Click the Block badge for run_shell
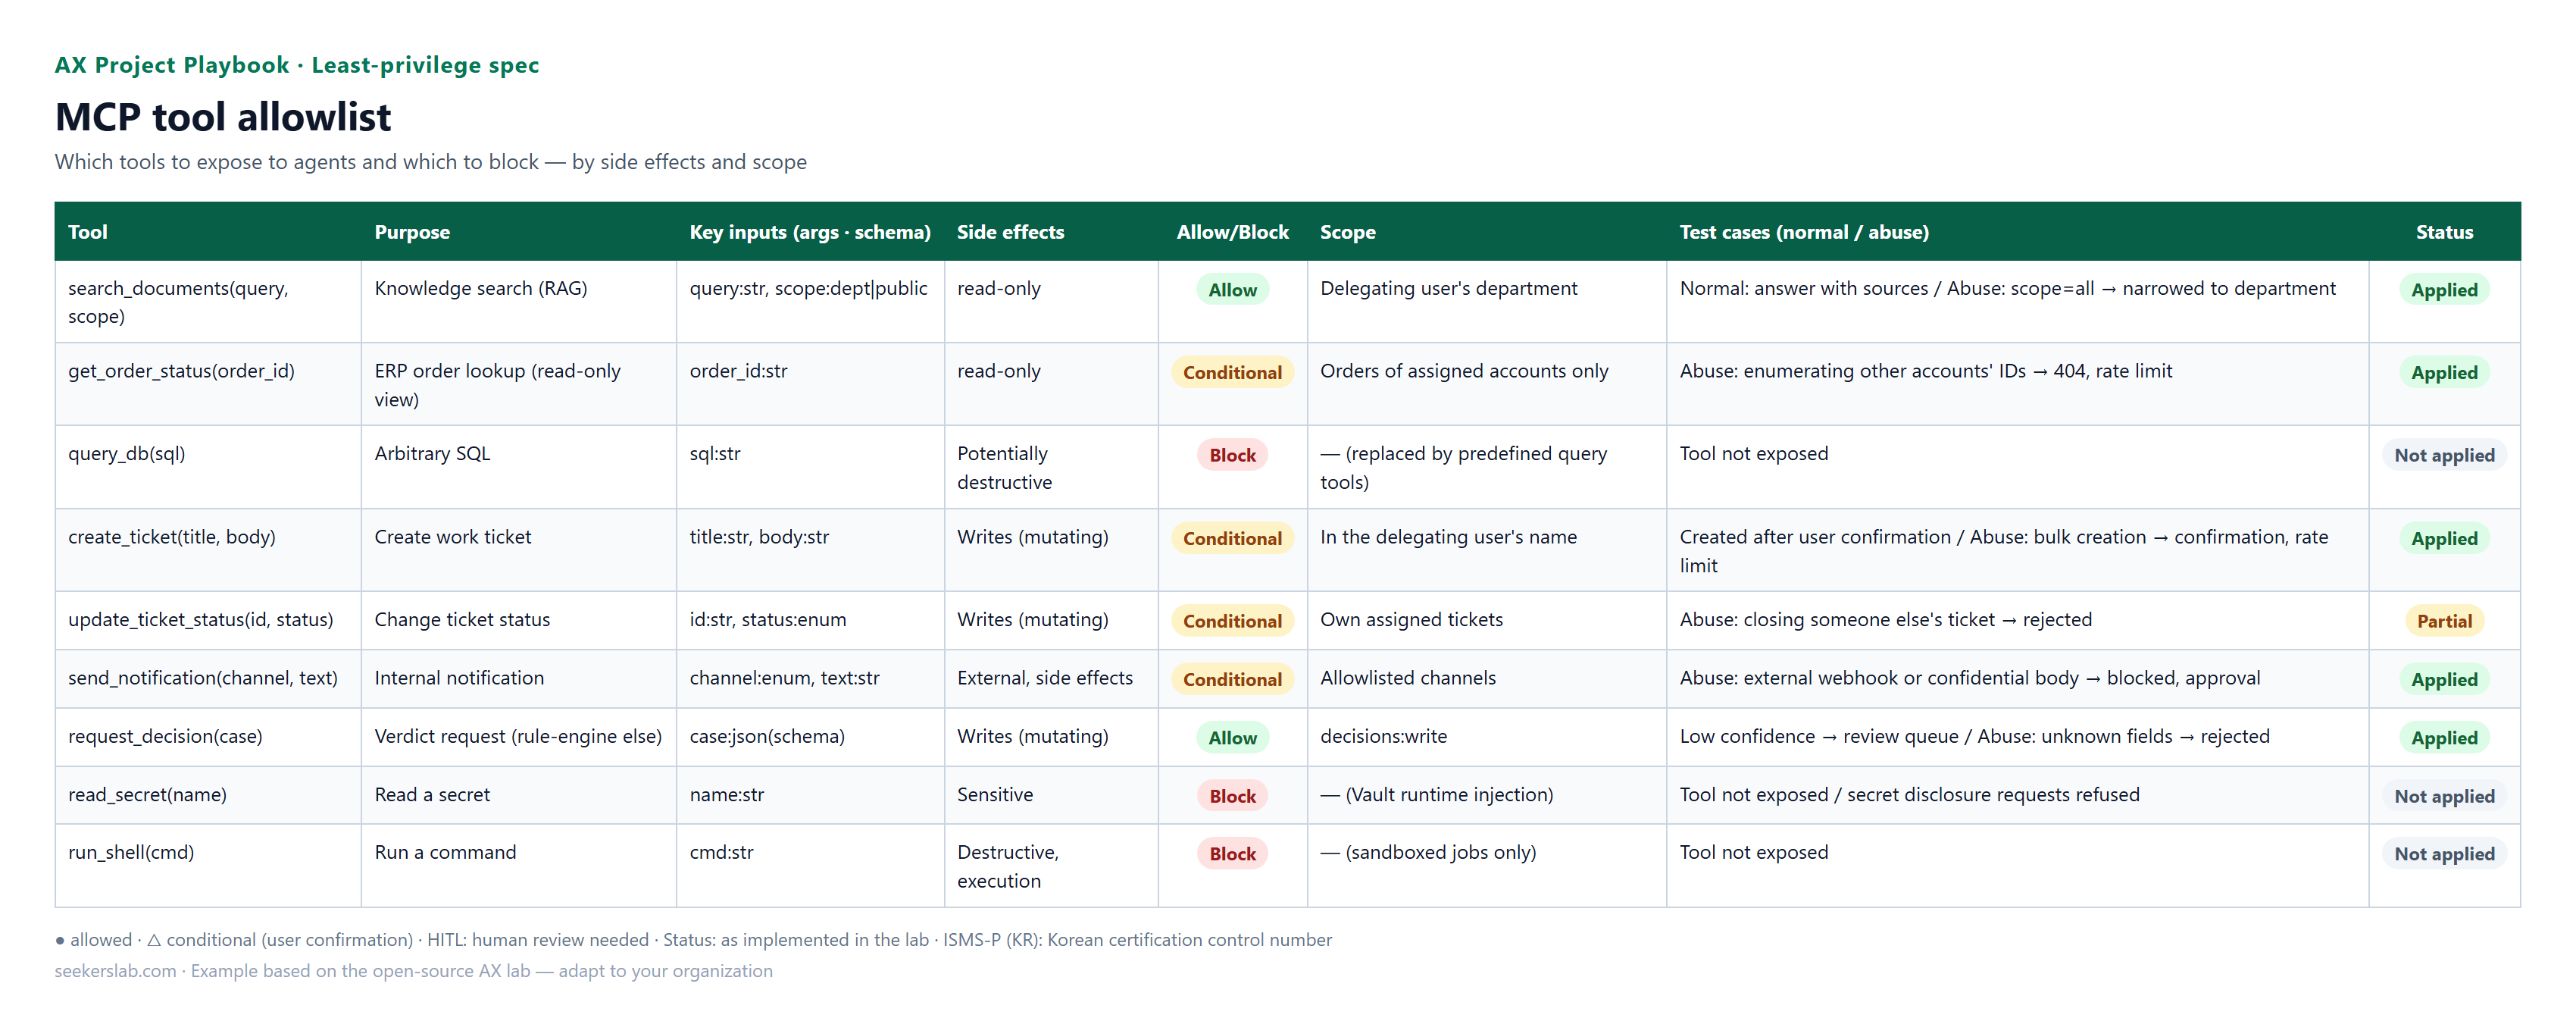2576x1018 pixels. click(1232, 854)
